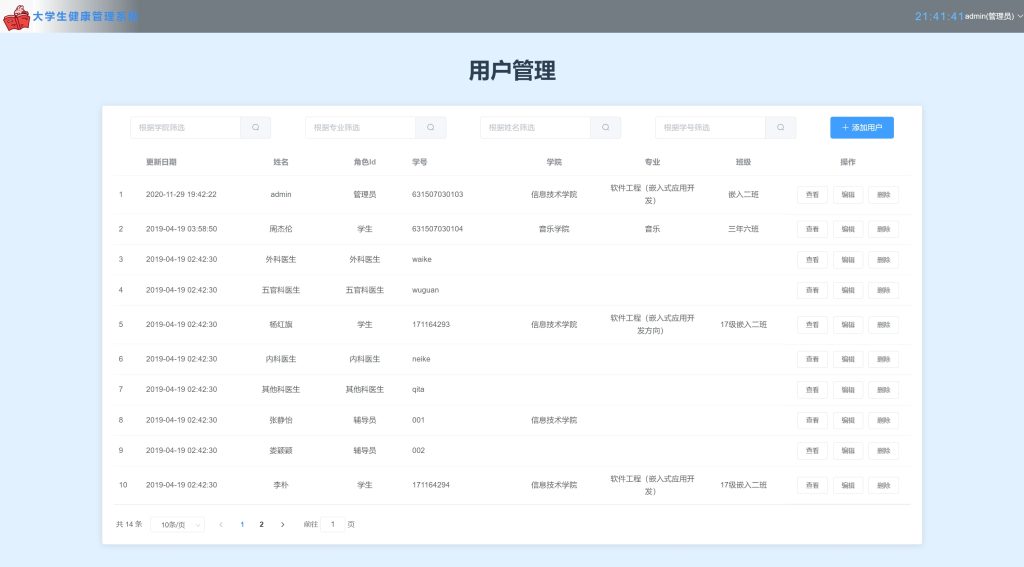View the admin user row

point(812,195)
